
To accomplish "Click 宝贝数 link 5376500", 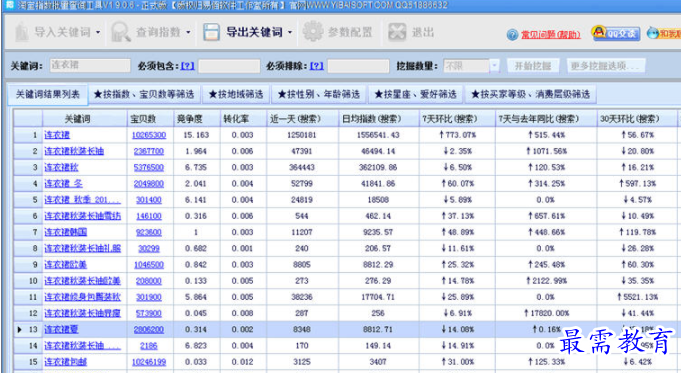I will click(149, 167).
